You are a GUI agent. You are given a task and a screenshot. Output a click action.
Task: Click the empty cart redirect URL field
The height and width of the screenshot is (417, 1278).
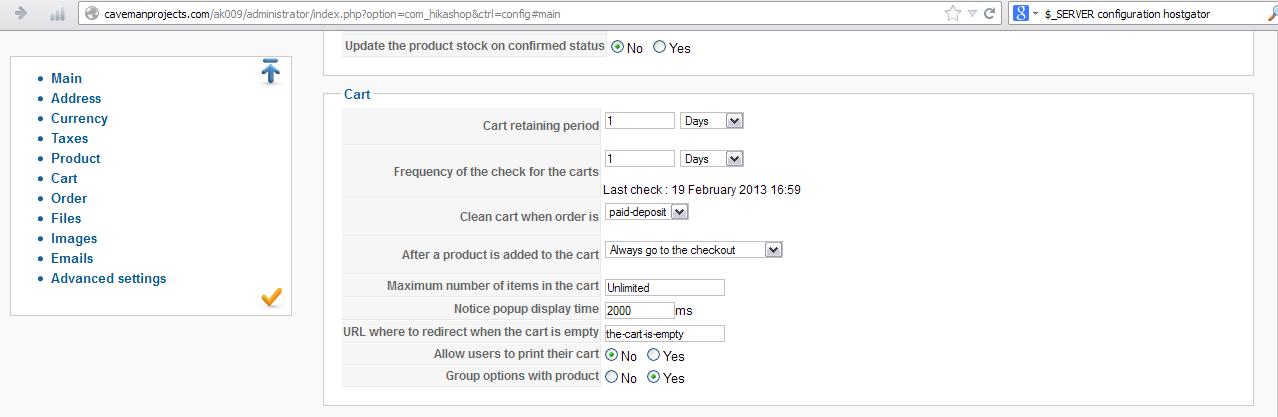point(664,333)
